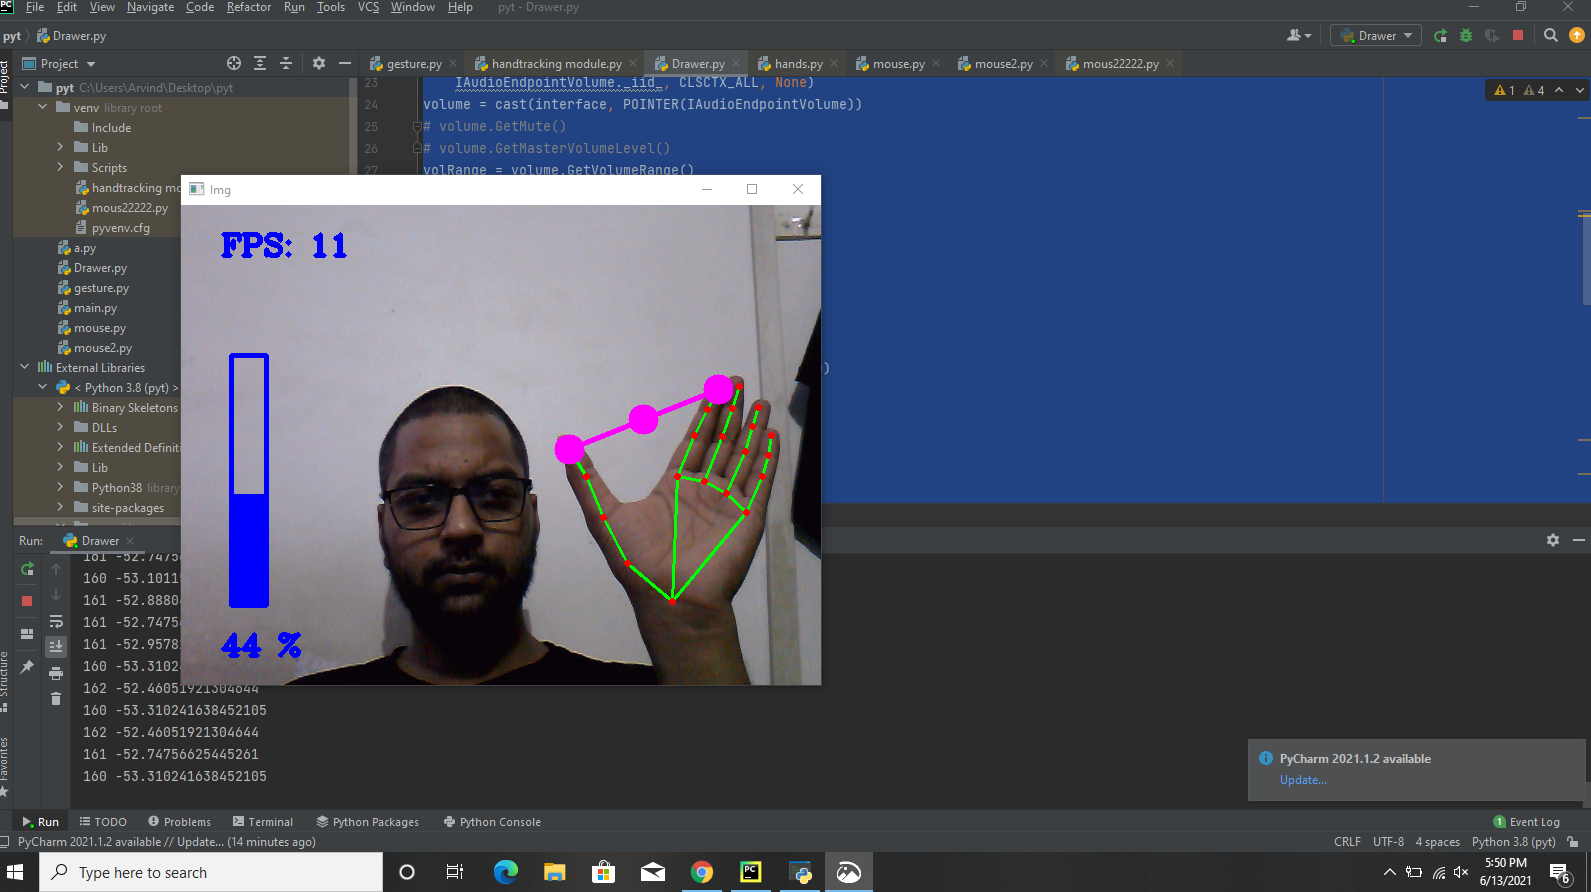Click the Update... link in the notification
The image size is (1591, 892).
click(1303, 780)
